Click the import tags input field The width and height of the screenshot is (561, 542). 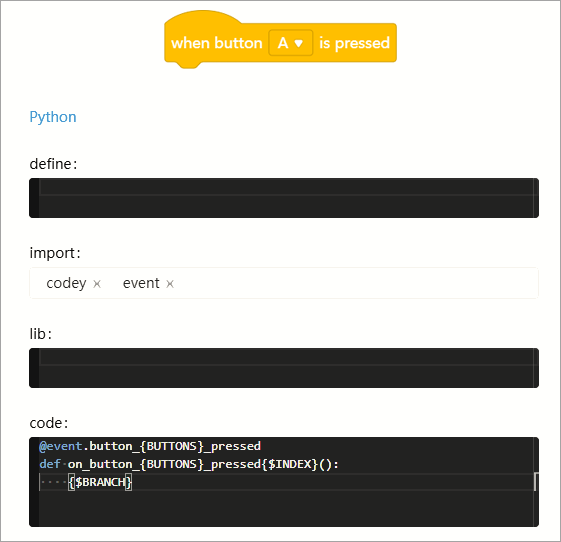tap(284, 283)
